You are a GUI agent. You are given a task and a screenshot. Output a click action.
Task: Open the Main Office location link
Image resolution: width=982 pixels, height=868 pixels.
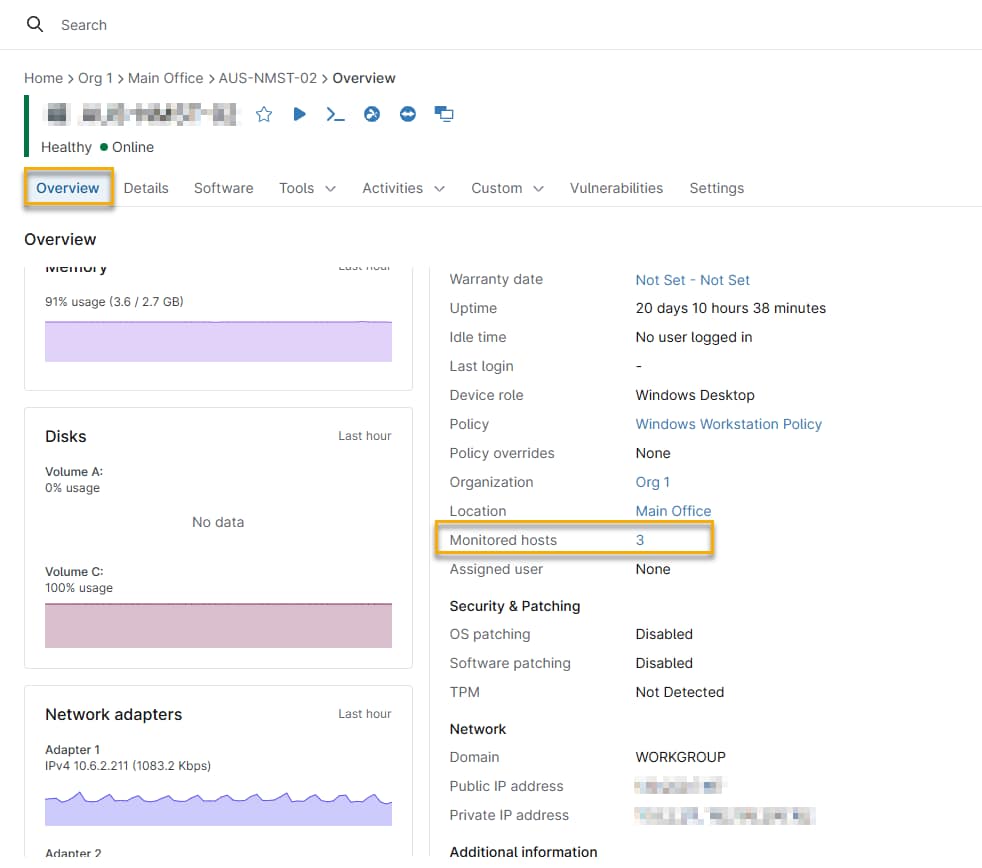point(673,511)
